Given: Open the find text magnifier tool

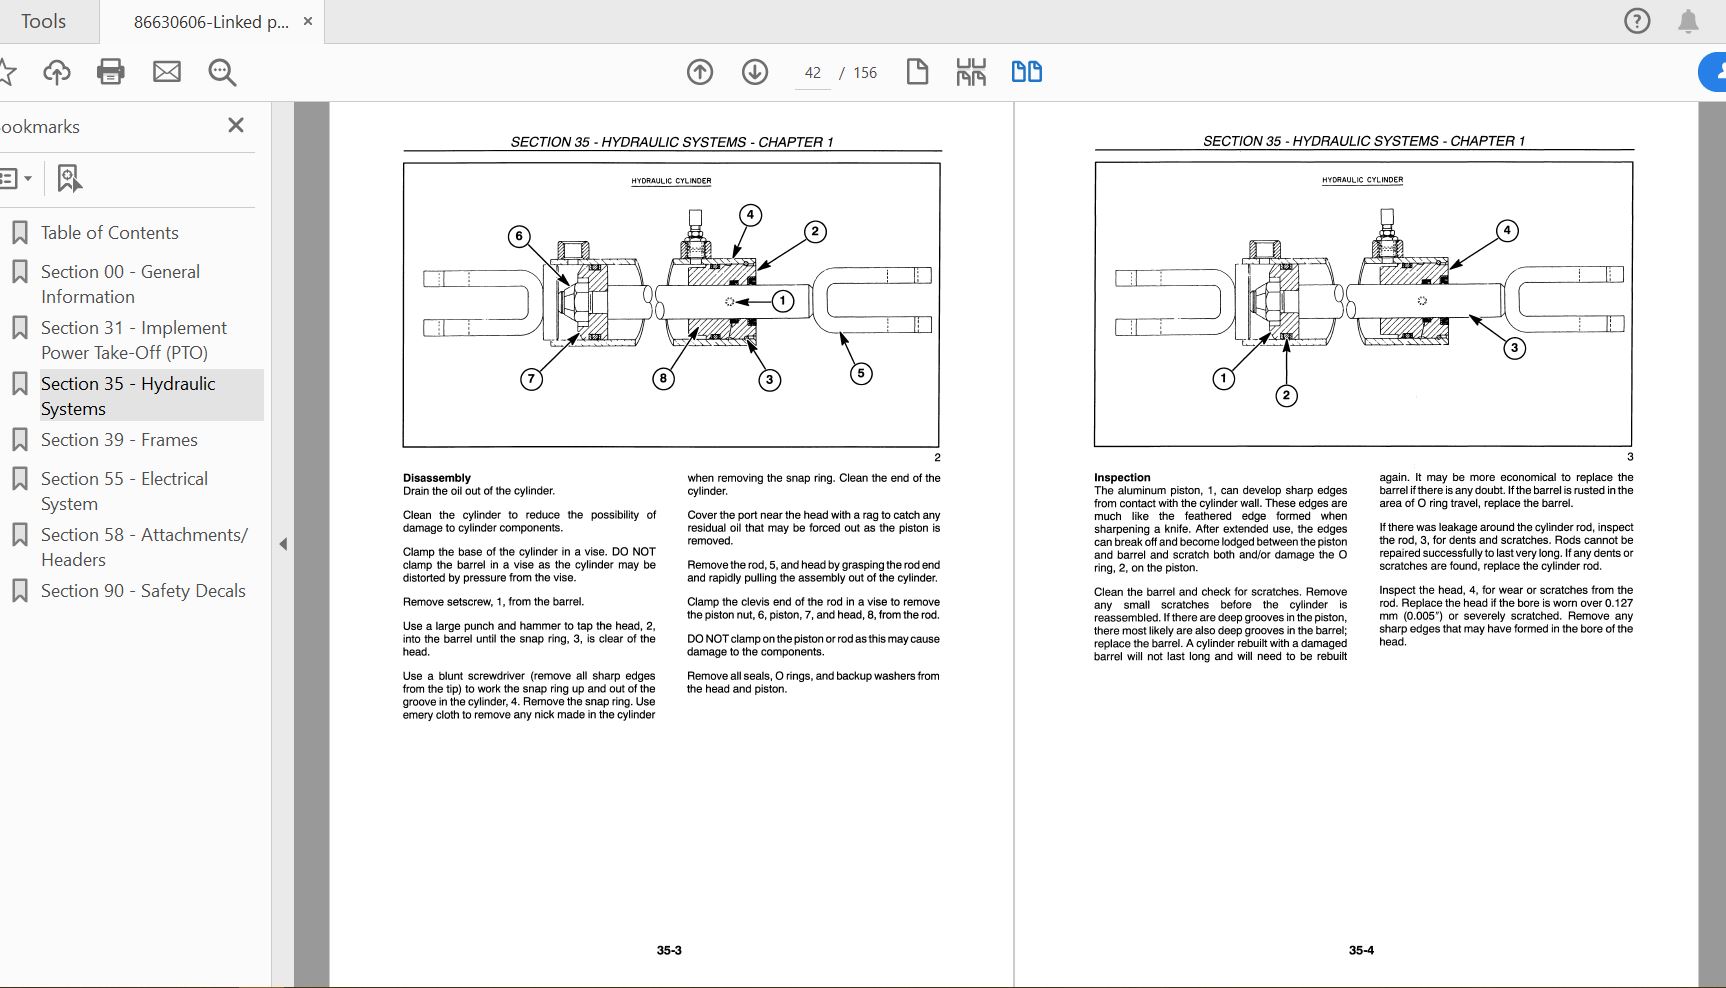Looking at the screenshot, I should (222, 72).
